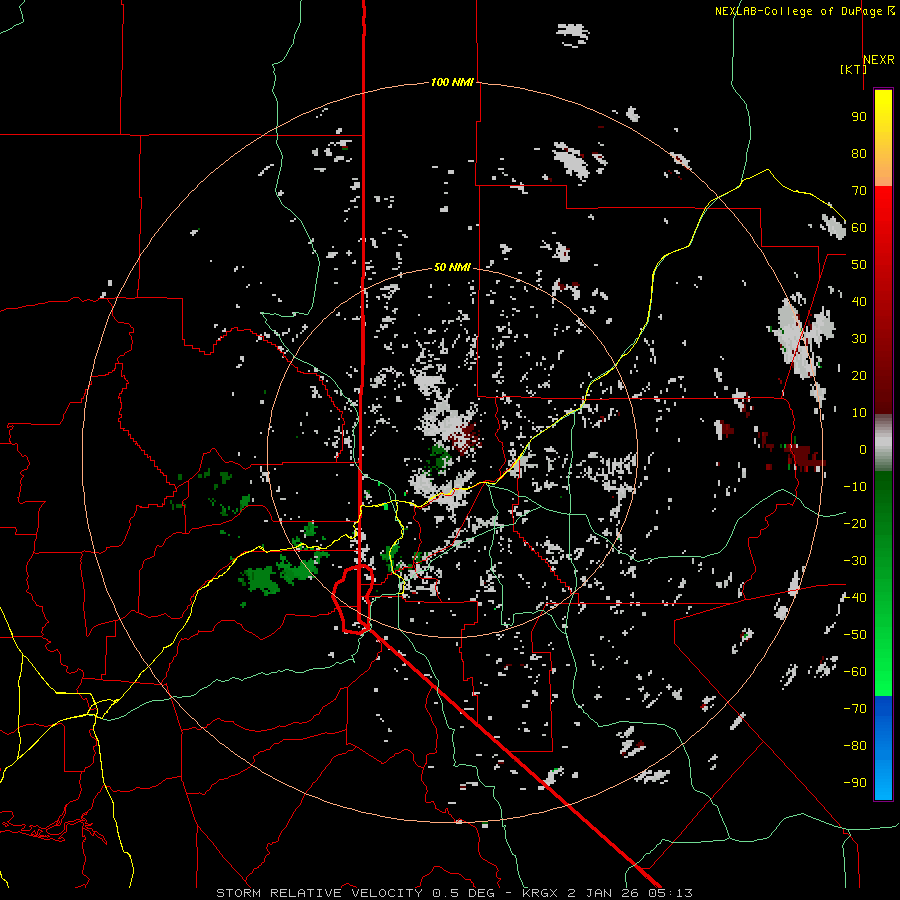Click the -90 value on velocity scale
Viewport: 900px width, 900px height.
point(855,783)
